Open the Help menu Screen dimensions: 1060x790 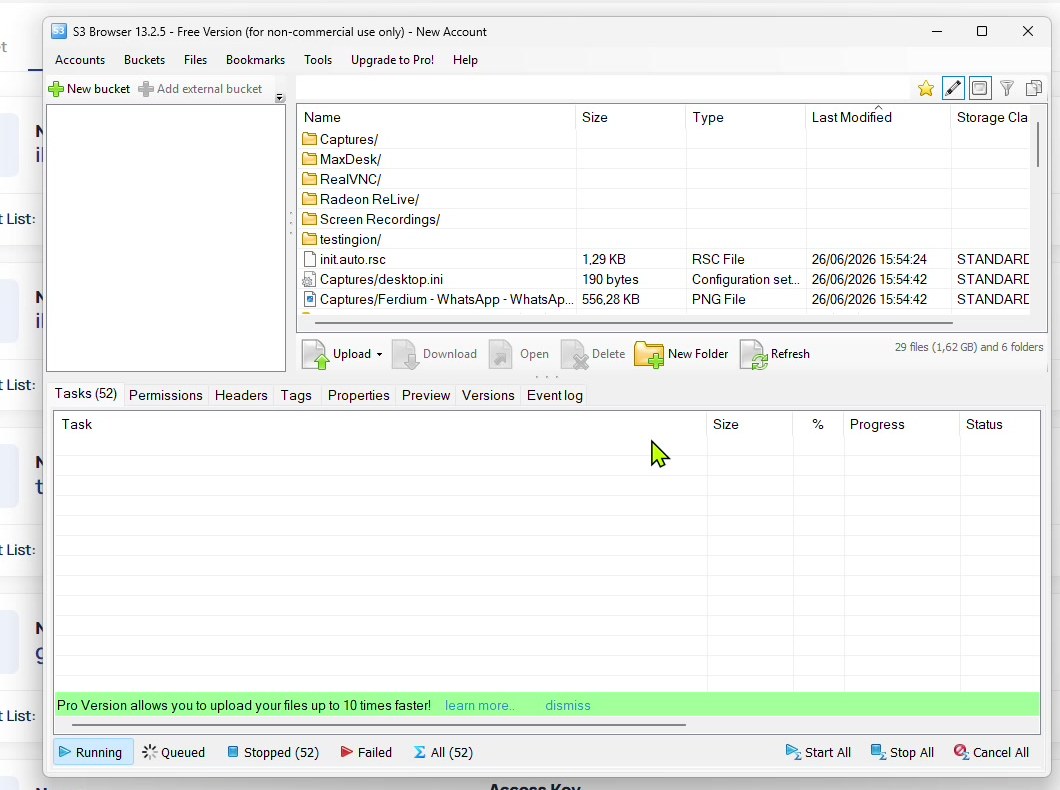coord(465,59)
